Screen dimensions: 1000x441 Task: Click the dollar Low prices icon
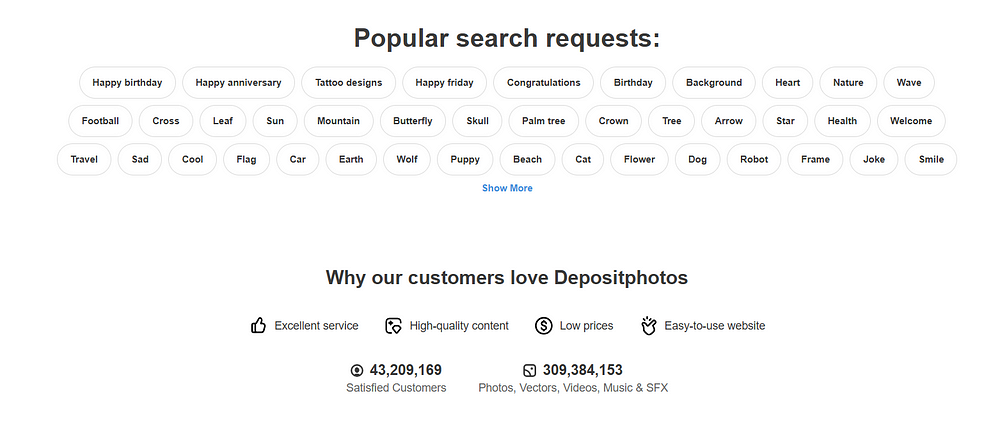coord(543,325)
